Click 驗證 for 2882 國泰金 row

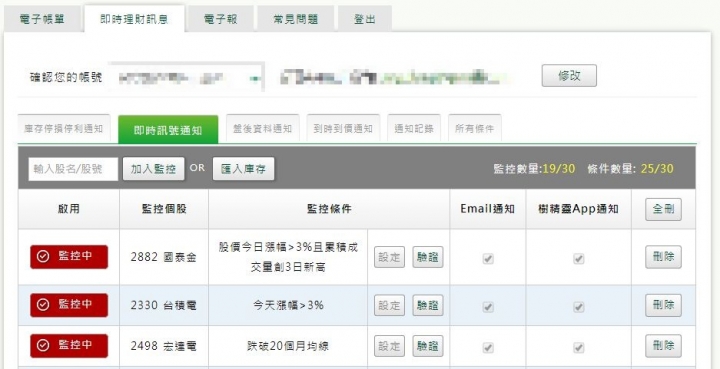(x=428, y=257)
